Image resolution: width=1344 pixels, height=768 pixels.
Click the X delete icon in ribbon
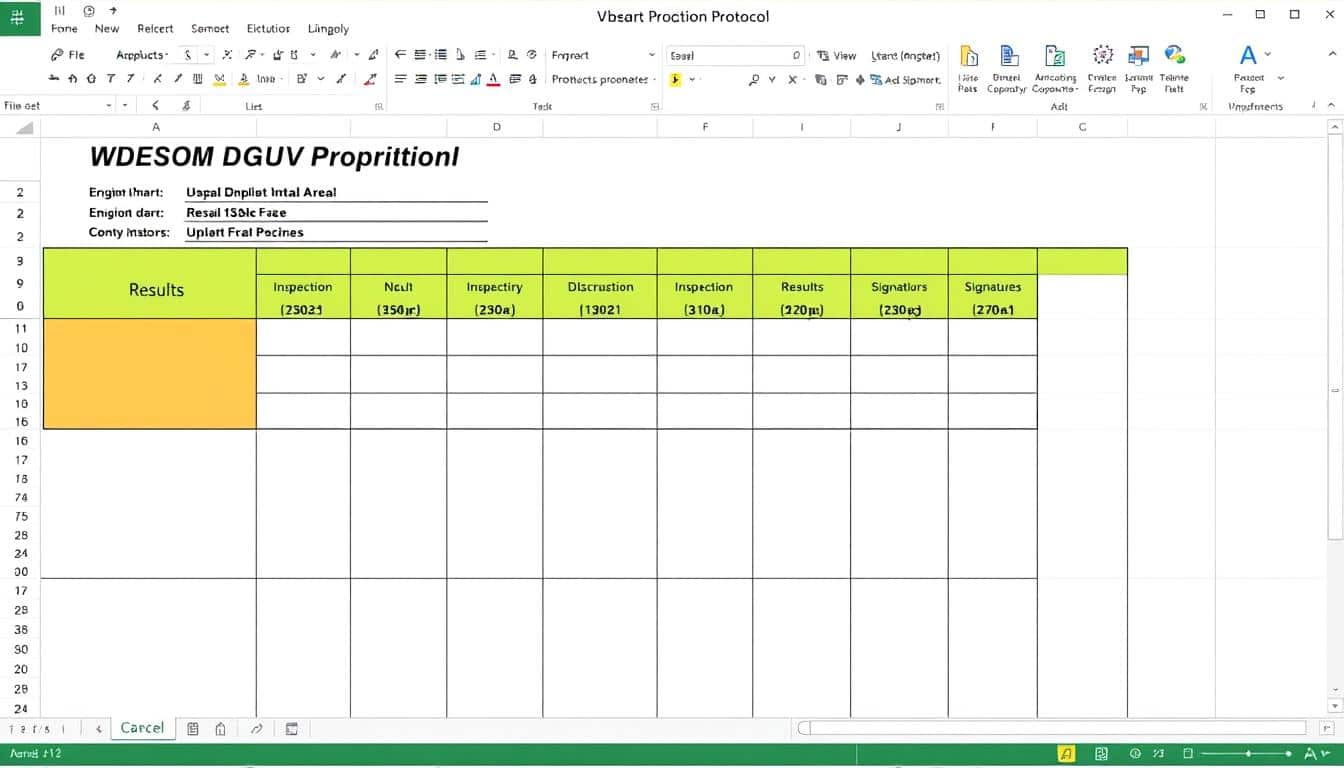[793, 79]
